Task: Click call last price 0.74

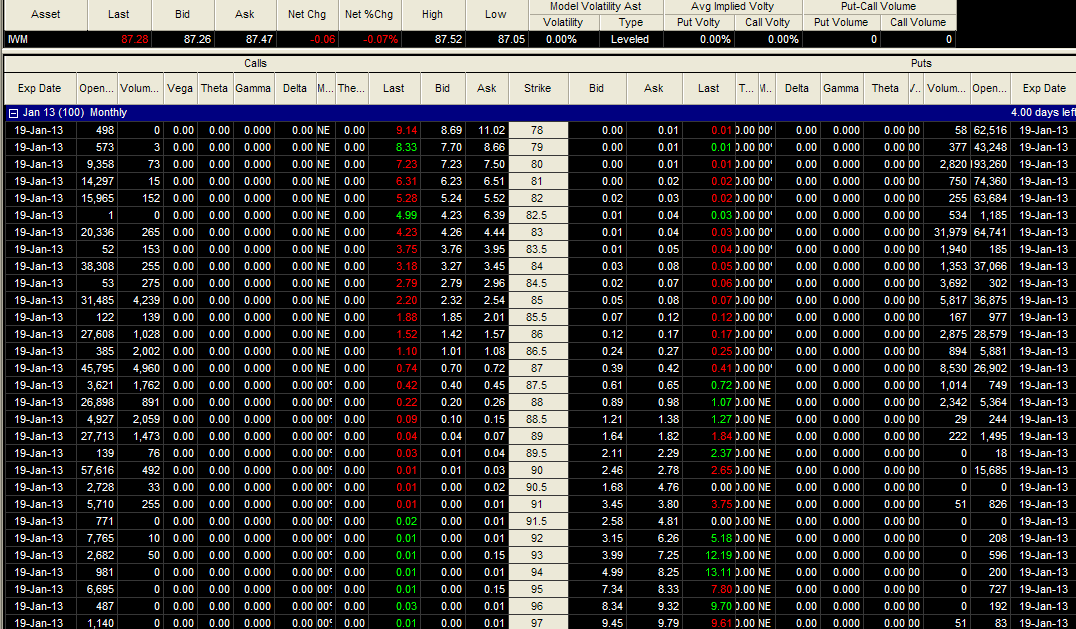Action: coord(406,368)
